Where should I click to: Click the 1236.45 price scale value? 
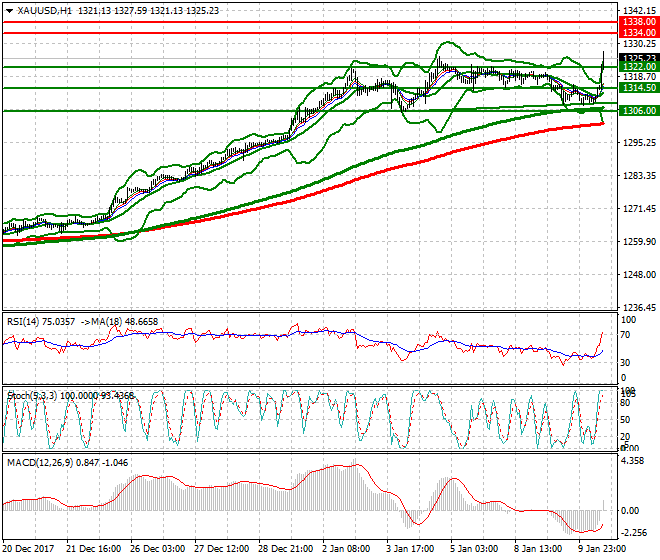[639, 308]
